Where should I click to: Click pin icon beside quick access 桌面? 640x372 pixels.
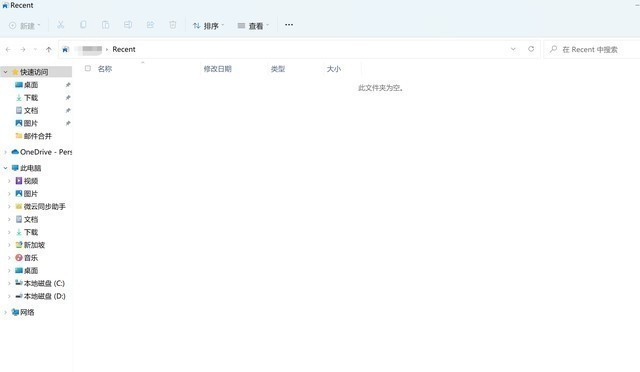(68, 85)
